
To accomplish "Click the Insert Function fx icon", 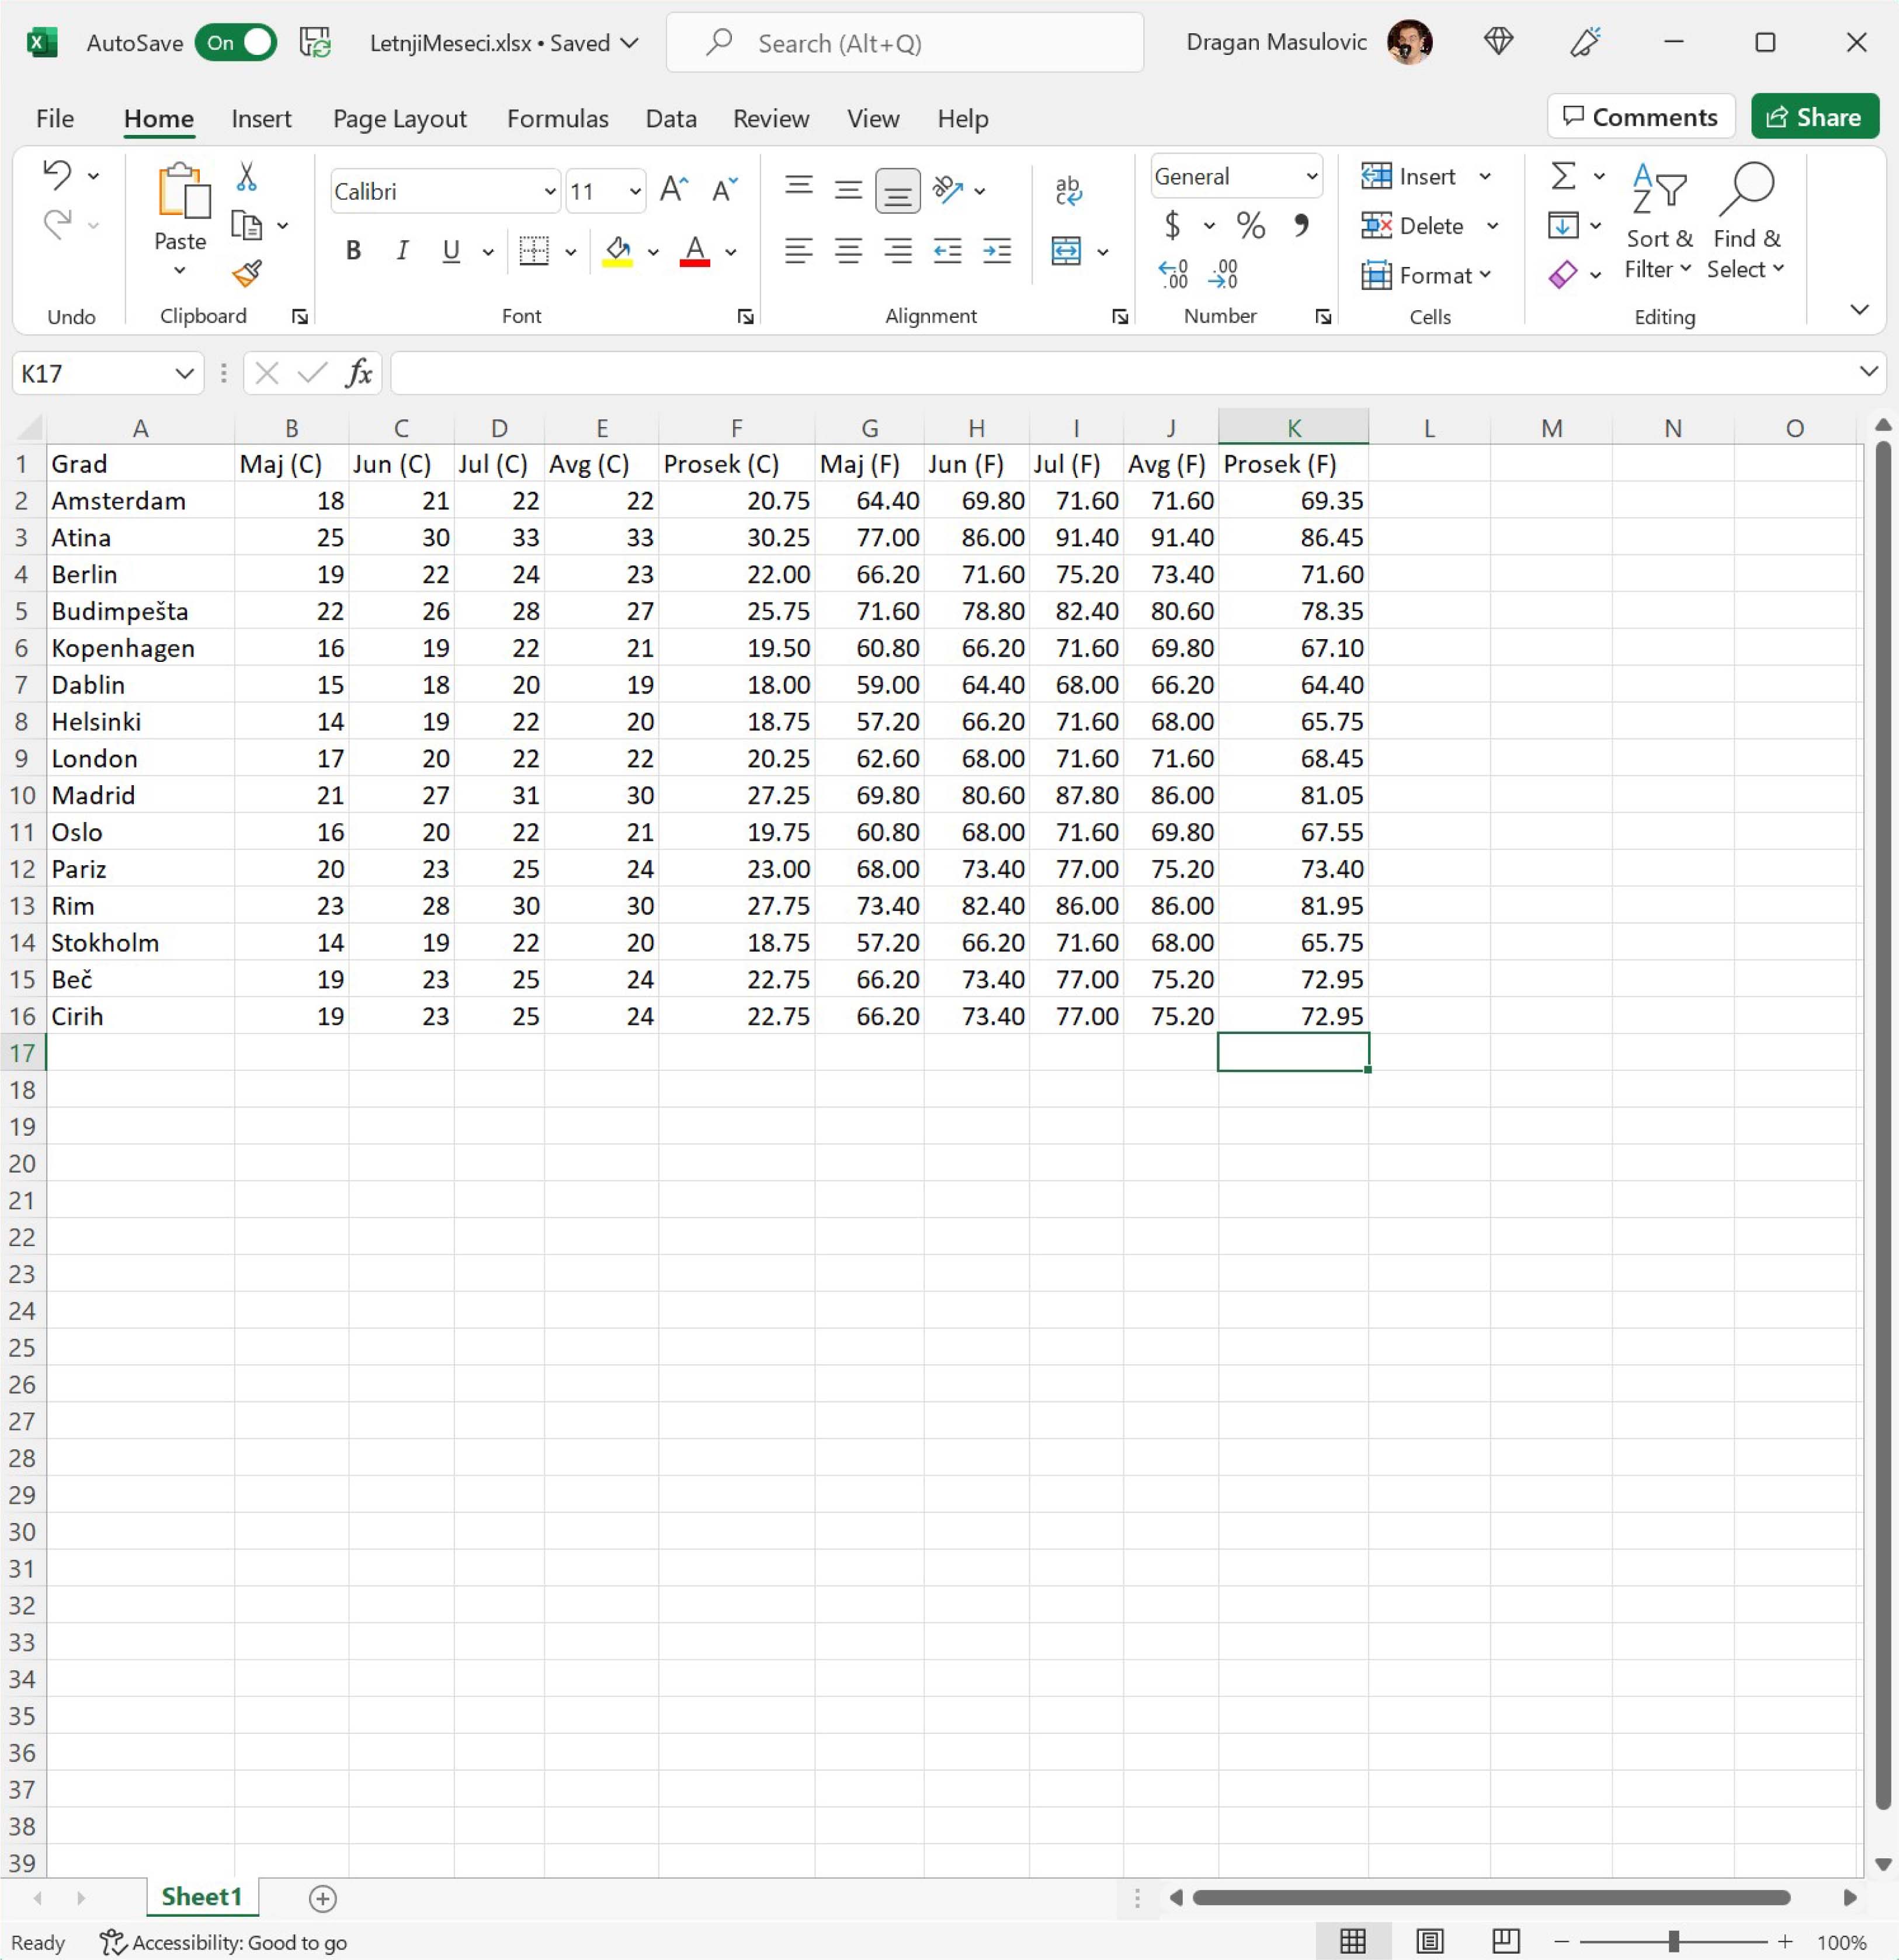I will (359, 373).
